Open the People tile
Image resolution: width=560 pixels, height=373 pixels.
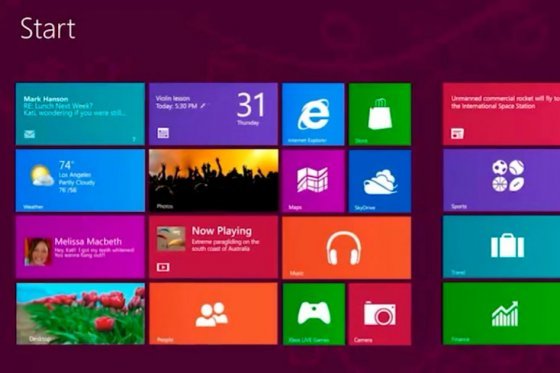213,314
